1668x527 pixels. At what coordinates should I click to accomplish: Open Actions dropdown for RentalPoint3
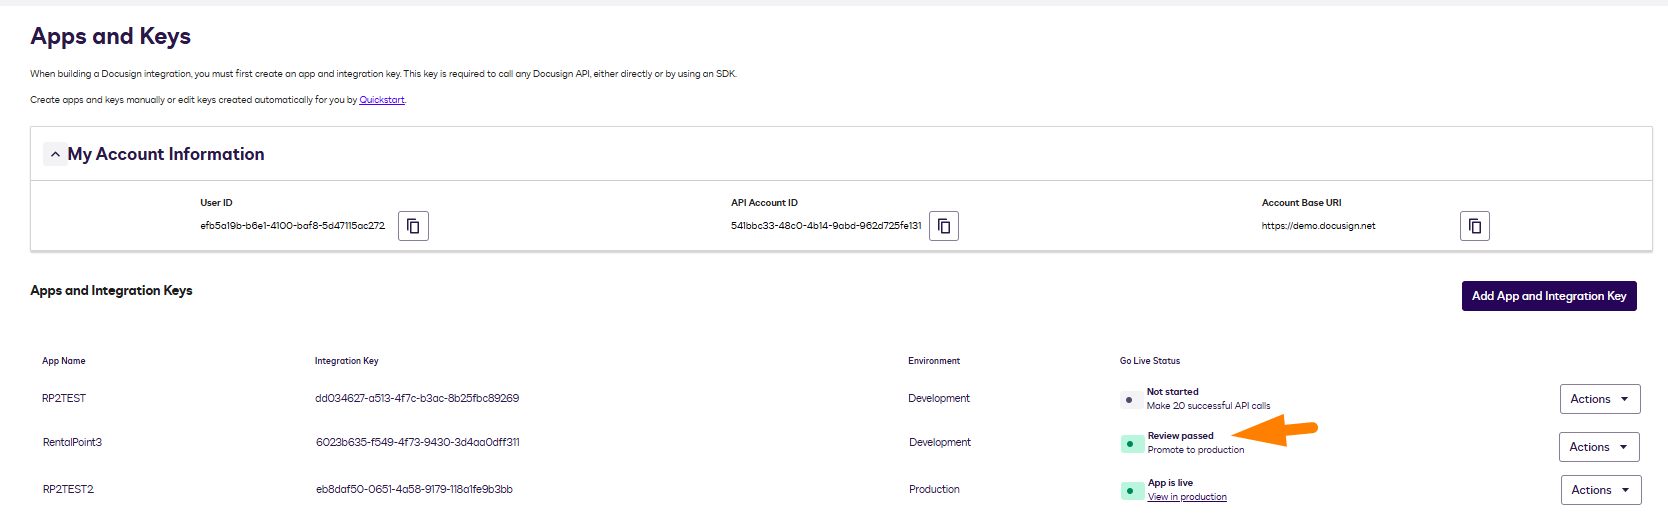click(x=1599, y=447)
